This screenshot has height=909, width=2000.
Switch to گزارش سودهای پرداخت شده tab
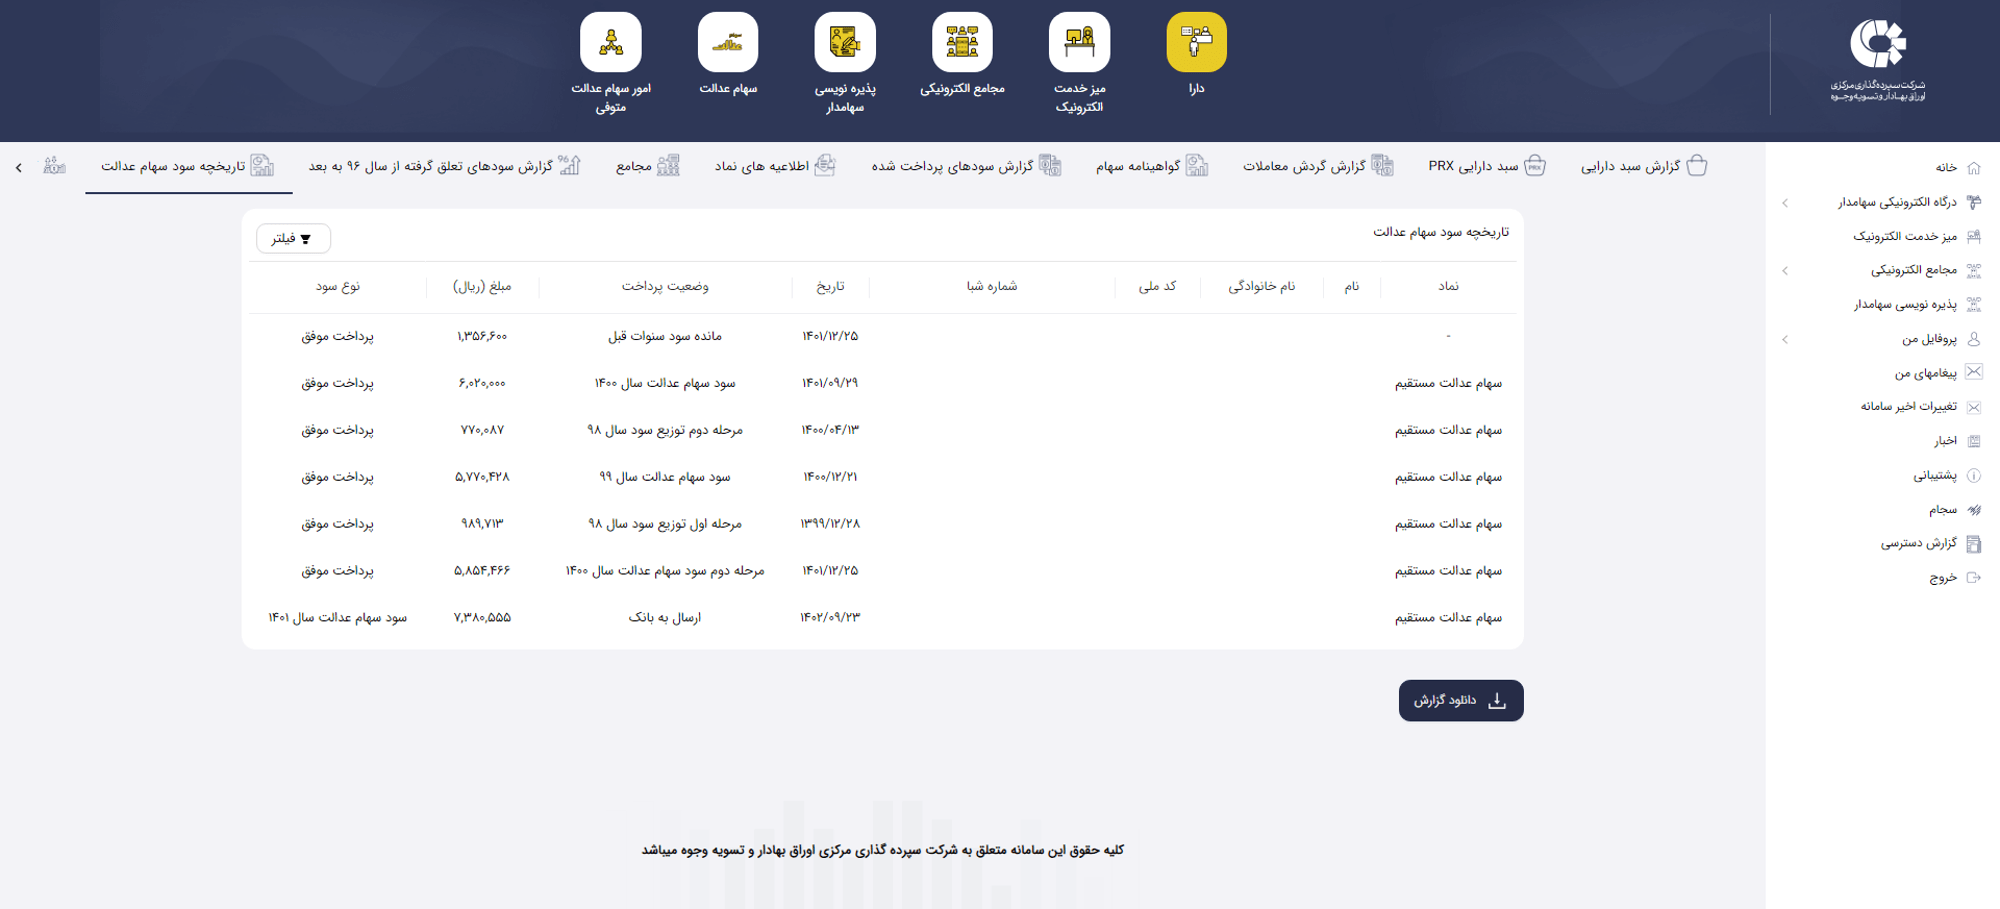966,166
